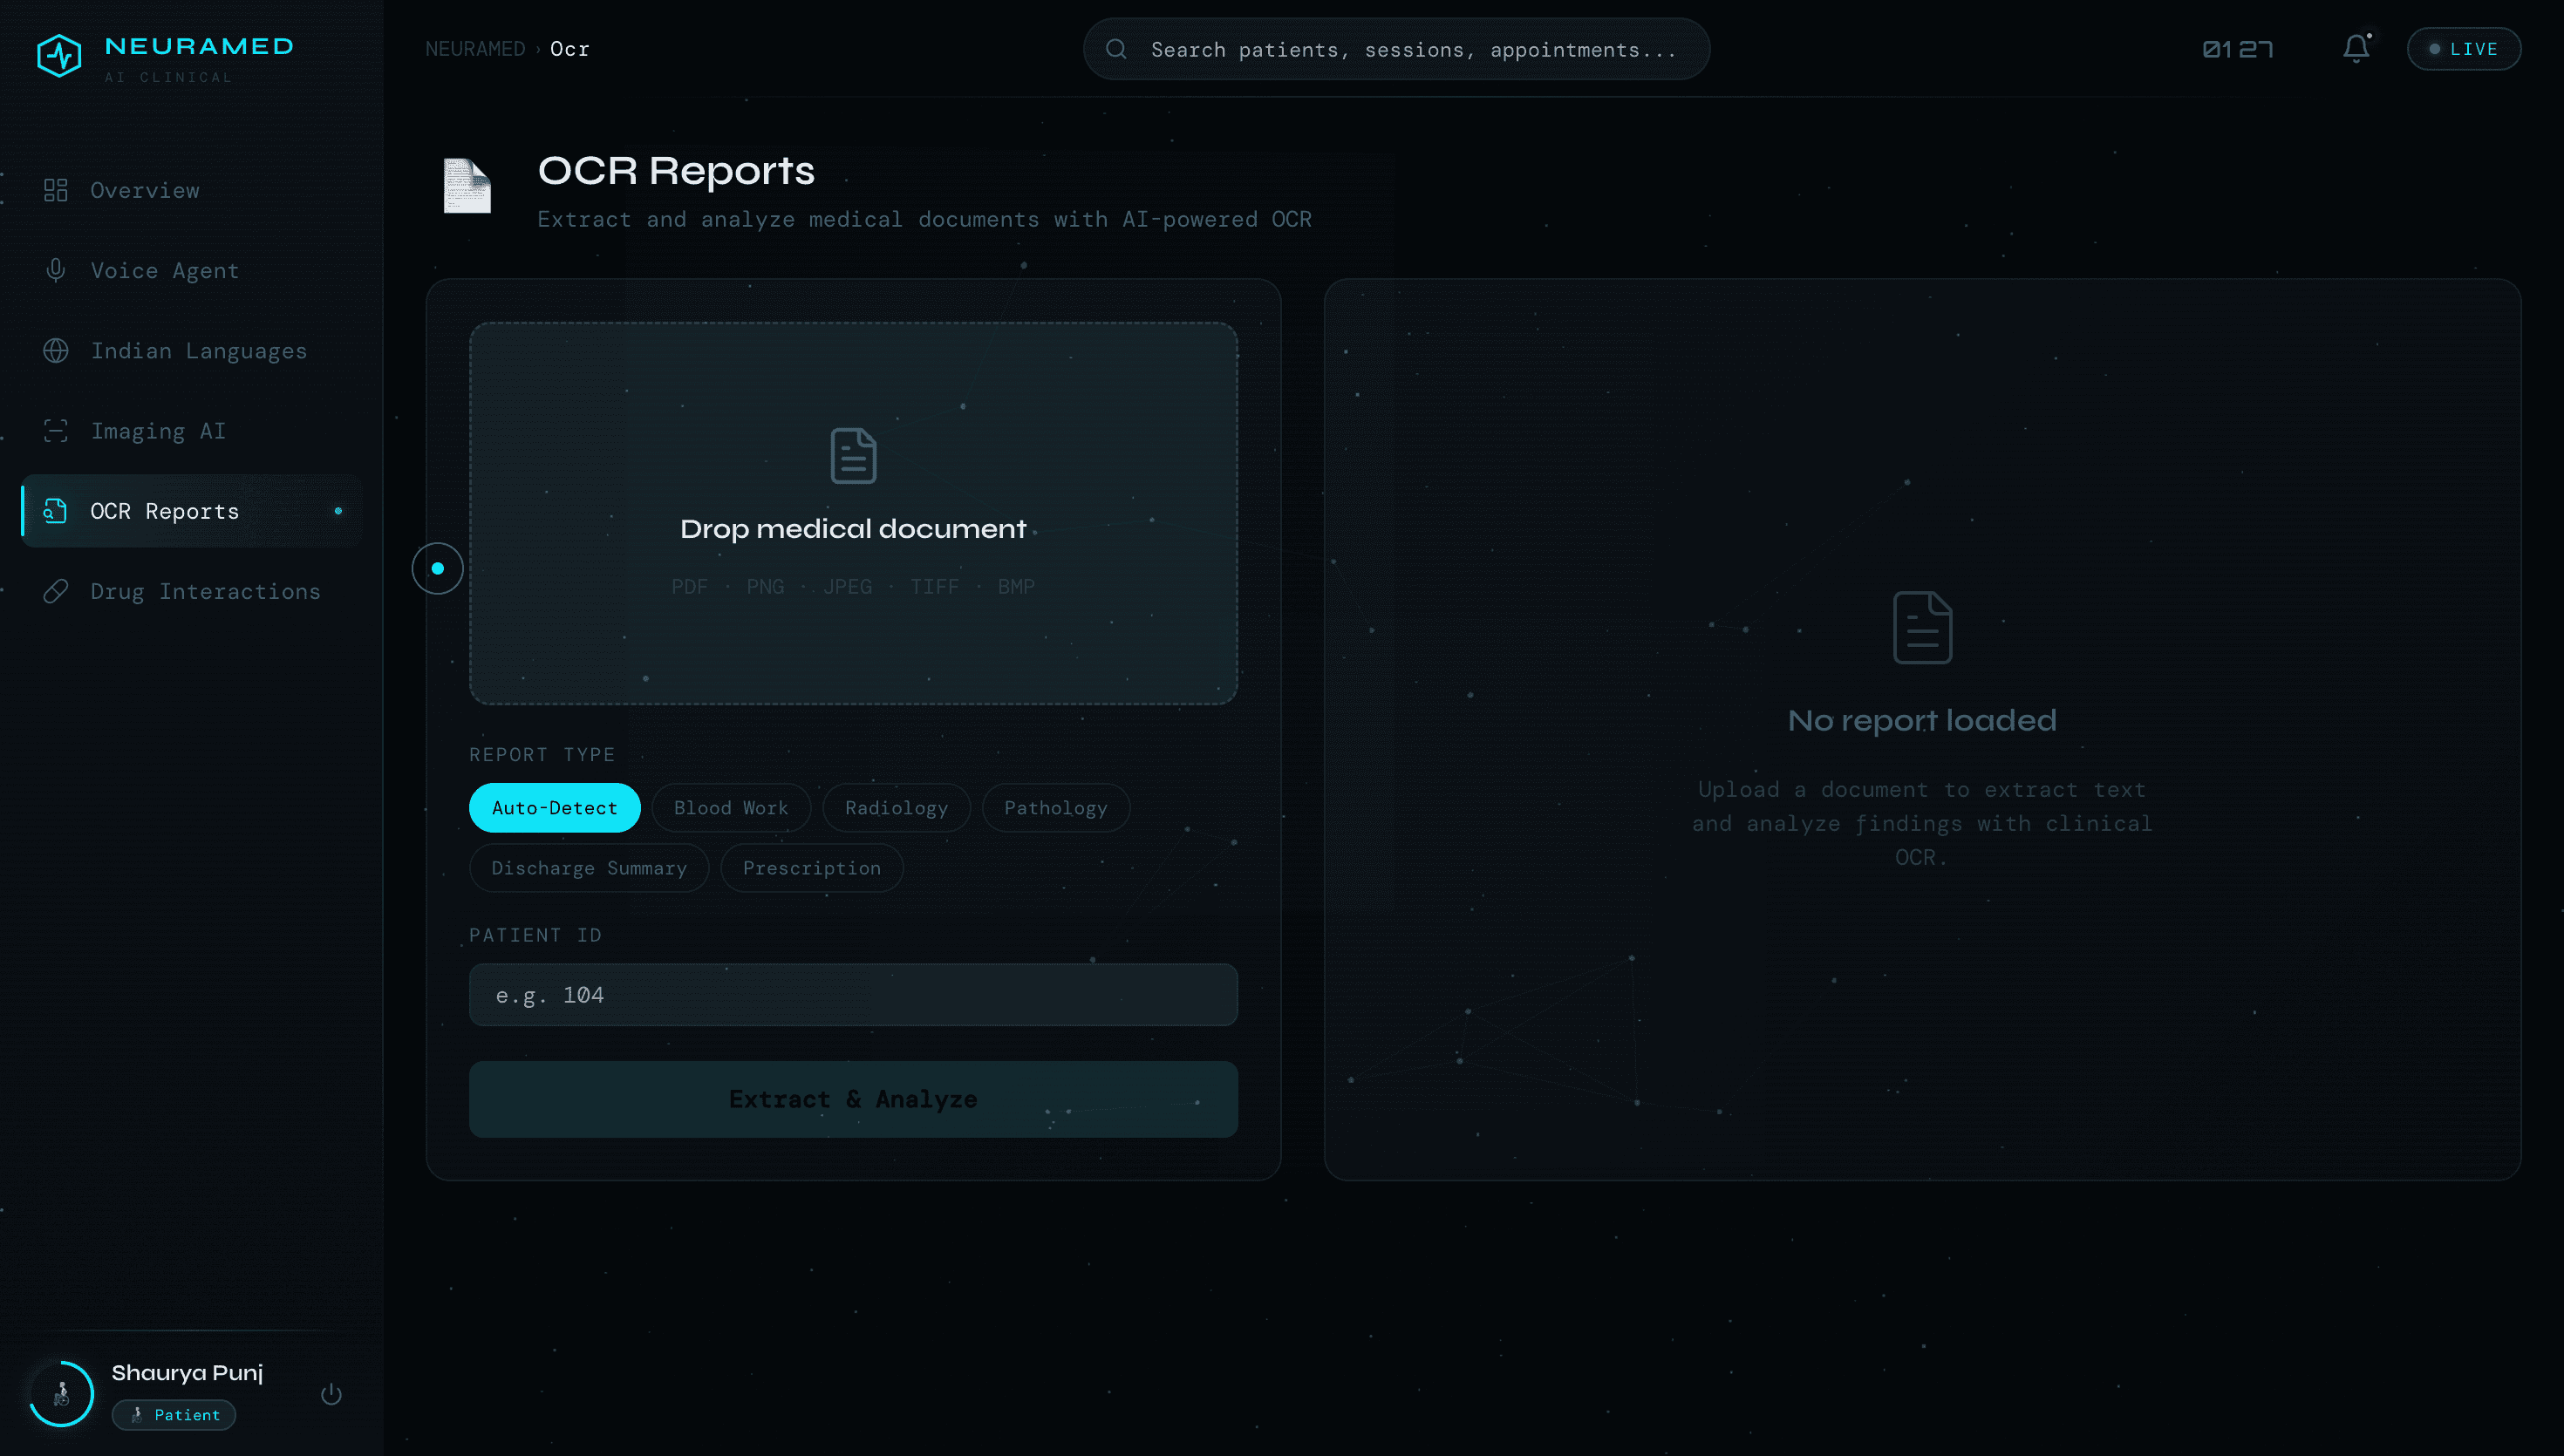The width and height of the screenshot is (2564, 1456).
Task: Open the Indian Languages panel
Action: coord(199,350)
